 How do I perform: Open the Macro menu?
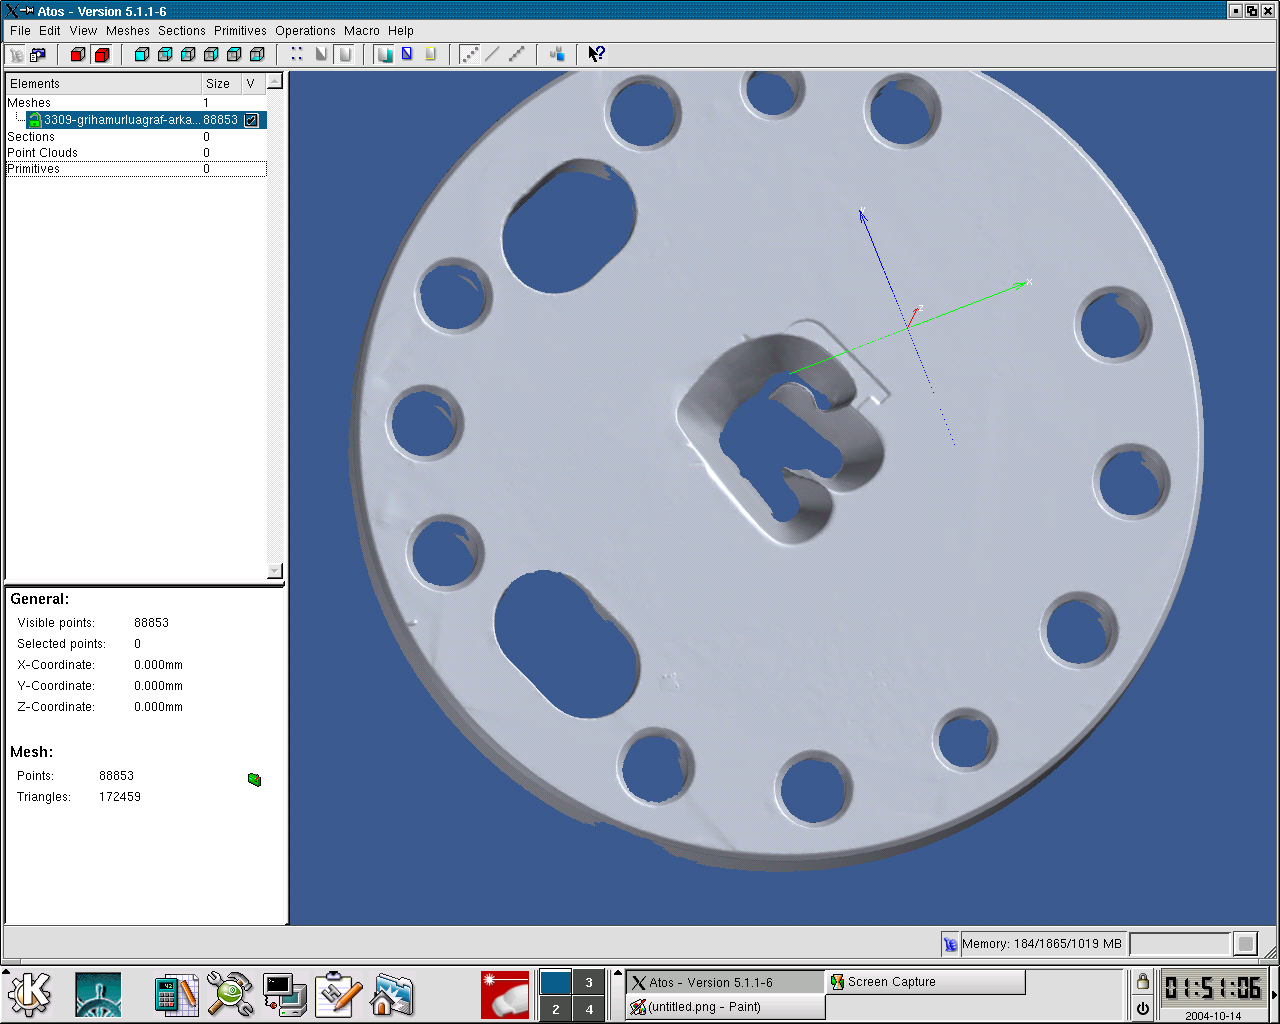pyautogui.click(x=361, y=31)
